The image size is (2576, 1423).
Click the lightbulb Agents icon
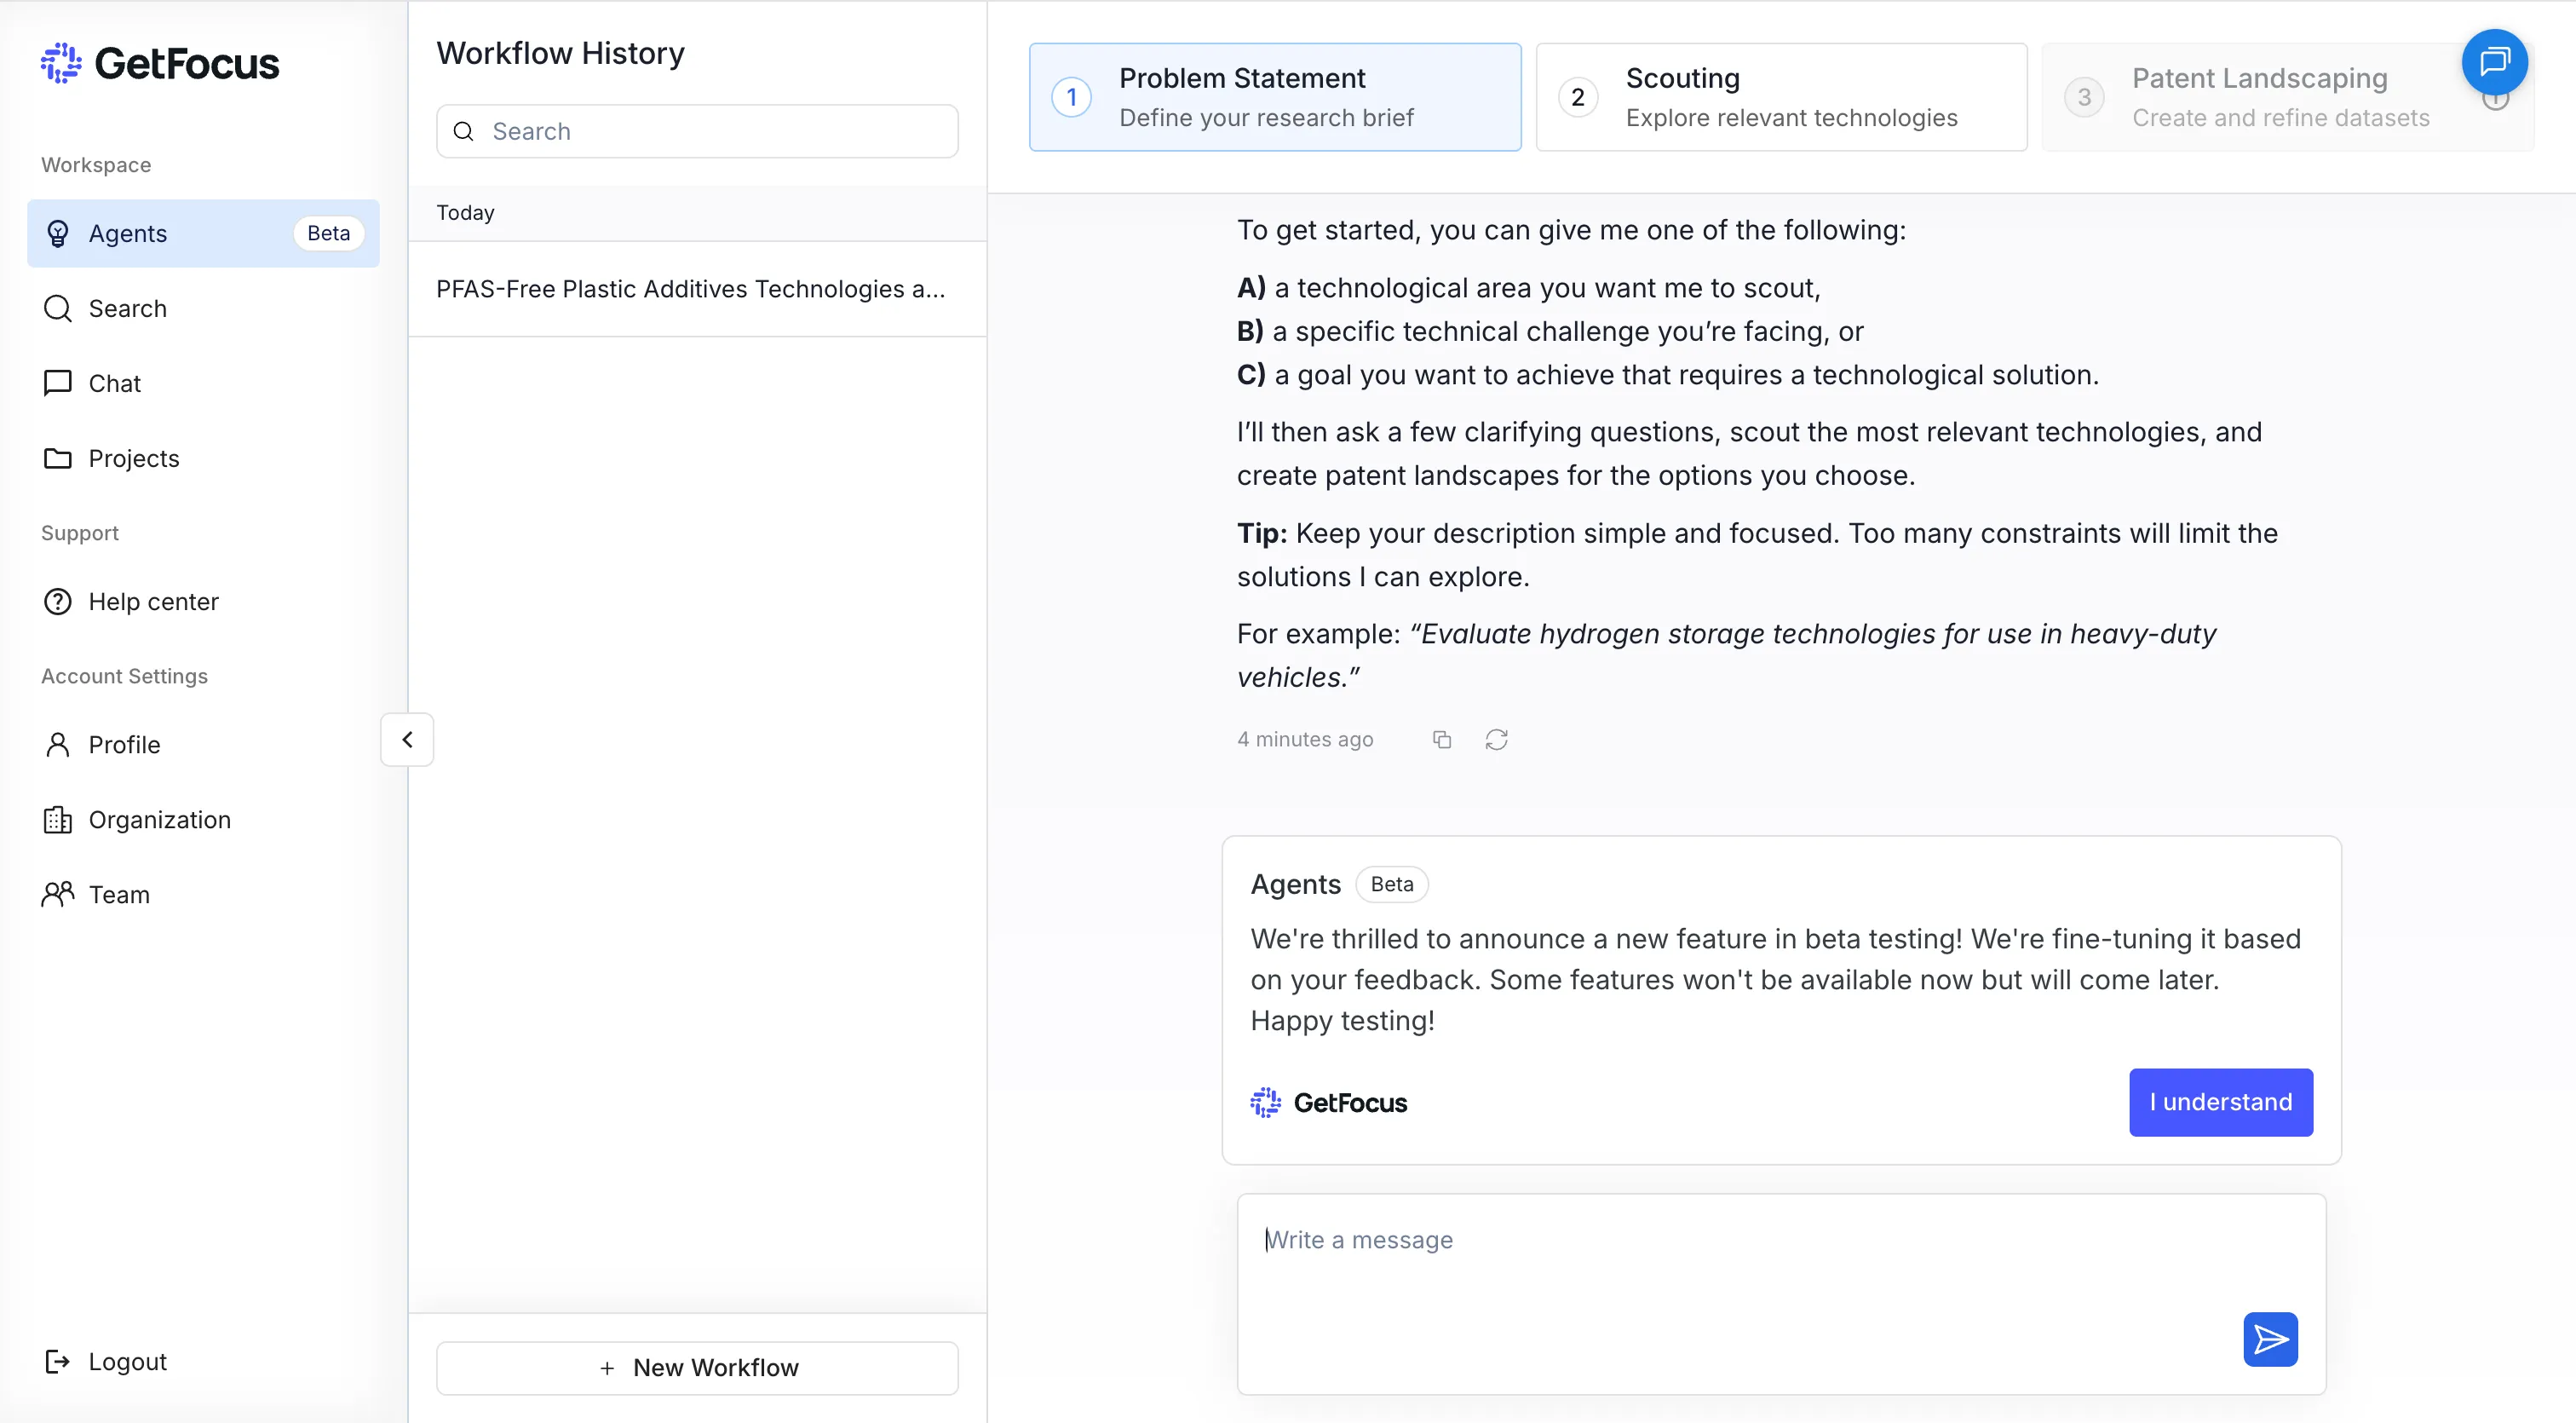(x=58, y=233)
